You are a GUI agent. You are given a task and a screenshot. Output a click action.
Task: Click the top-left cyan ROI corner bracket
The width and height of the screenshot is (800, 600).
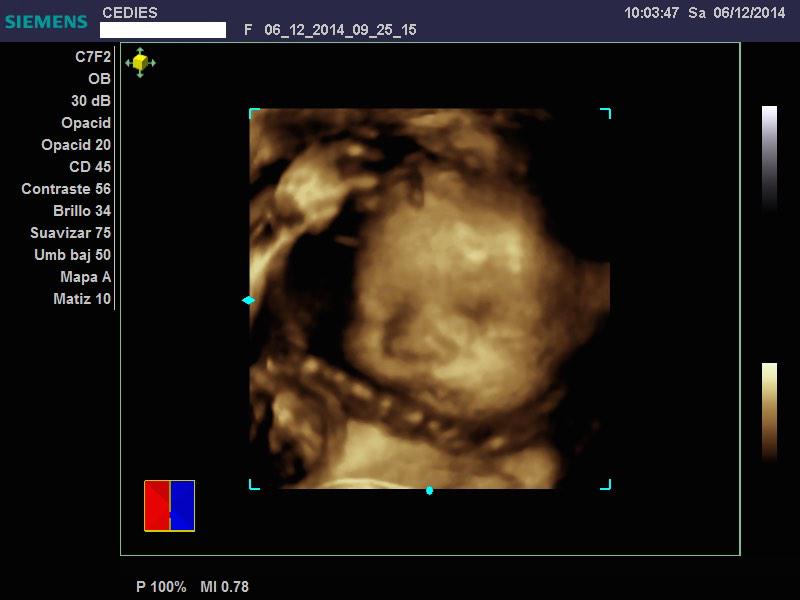[x=254, y=113]
